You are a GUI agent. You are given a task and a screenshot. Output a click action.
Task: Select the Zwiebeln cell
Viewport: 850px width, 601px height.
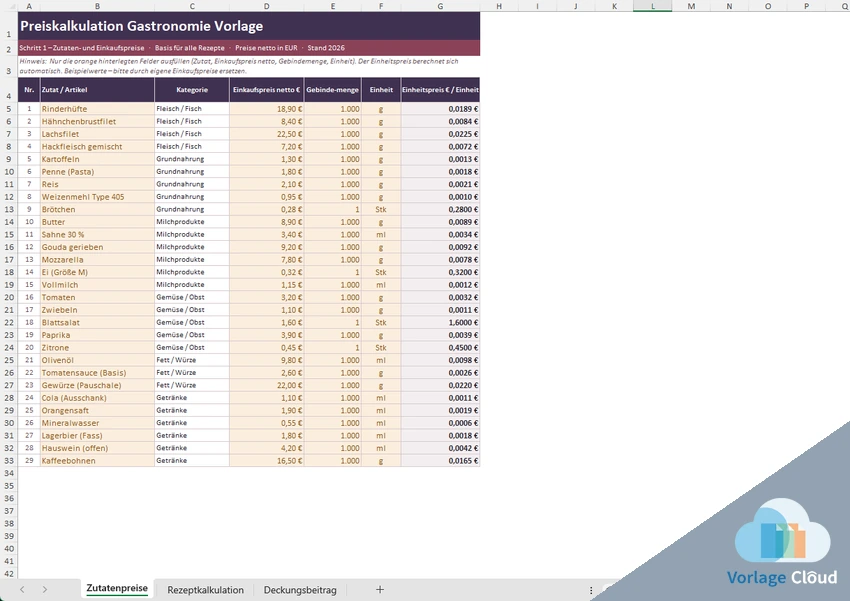coord(97,310)
